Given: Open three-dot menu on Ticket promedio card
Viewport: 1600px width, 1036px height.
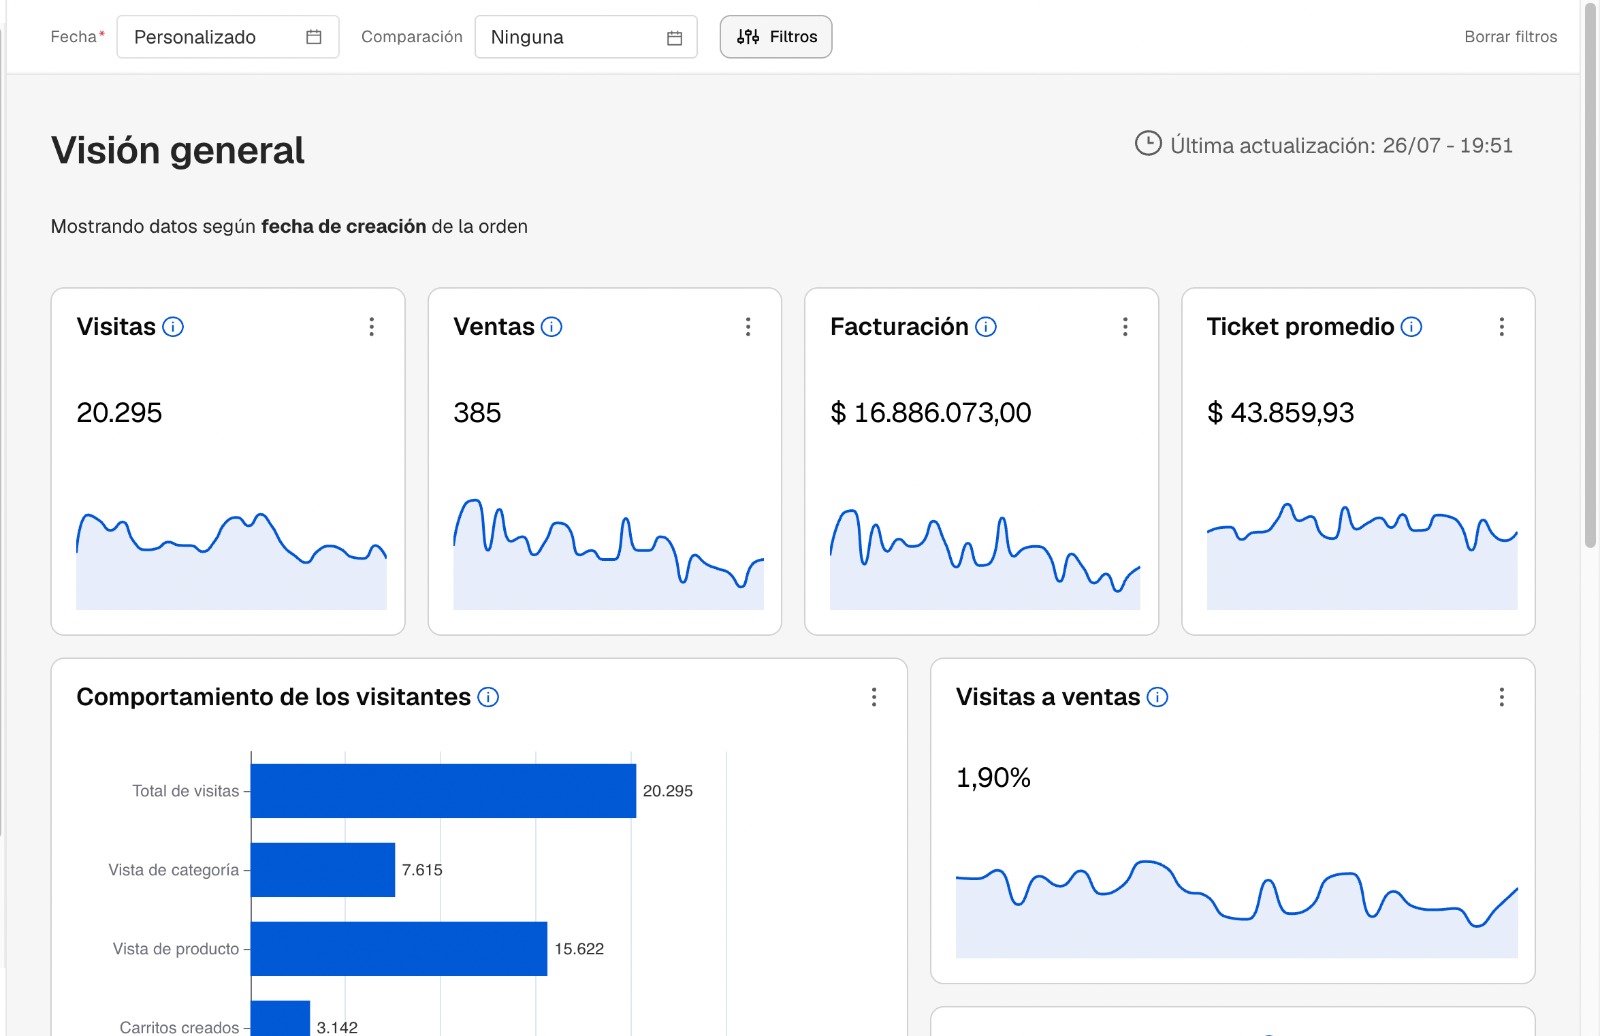Looking at the screenshot, I should pyautogui.click(x=1502, y=327).
